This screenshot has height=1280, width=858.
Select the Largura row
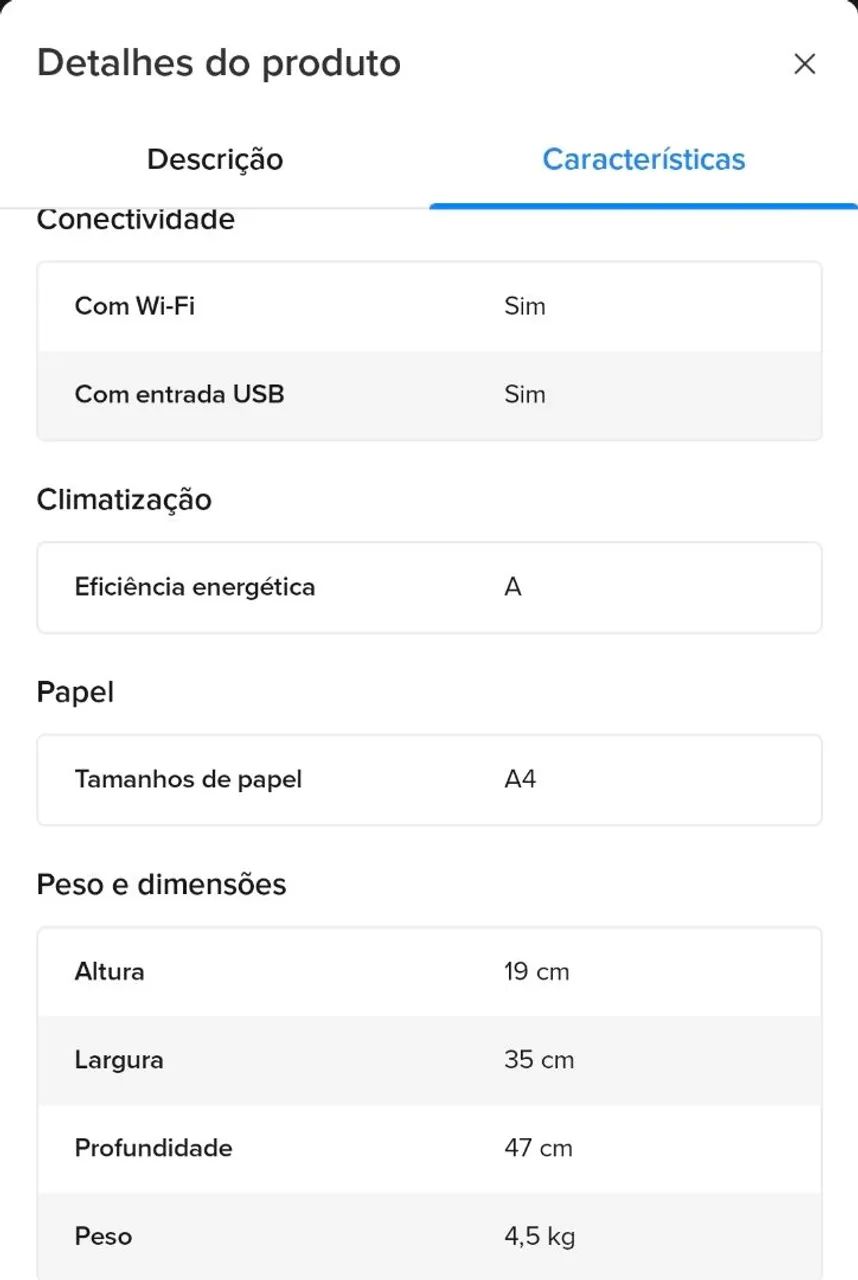(x=429, y=1060)
